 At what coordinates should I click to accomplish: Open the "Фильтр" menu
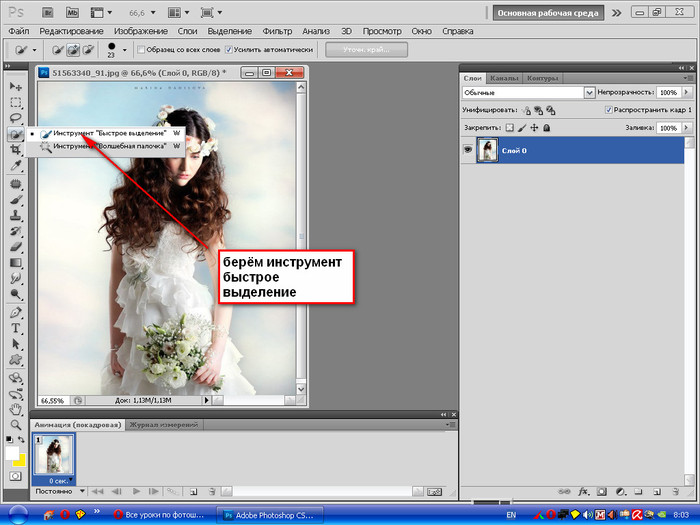click(x=276, y=31)
